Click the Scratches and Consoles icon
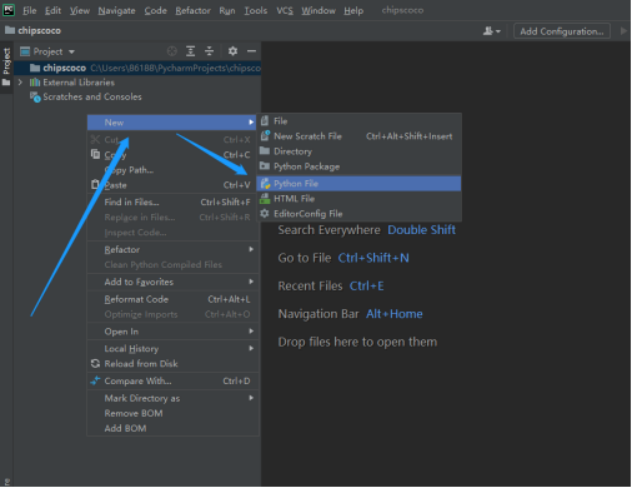Screen dimensions: 633x488 pos(35,97)
